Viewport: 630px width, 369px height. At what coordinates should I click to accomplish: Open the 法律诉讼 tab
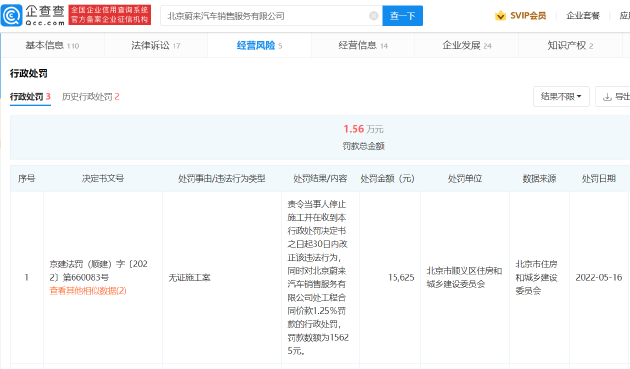(155, 45)
